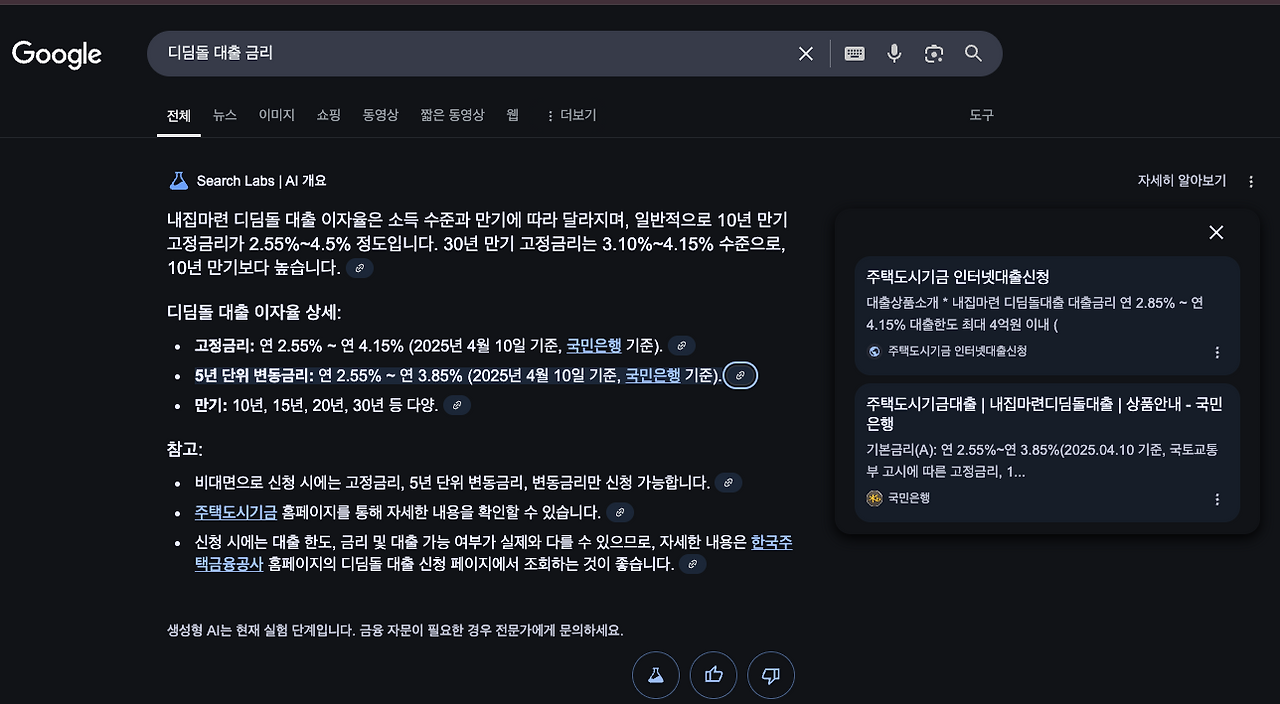
Task: Open source link icon for 고정금리 bullet
Action: 682,346
